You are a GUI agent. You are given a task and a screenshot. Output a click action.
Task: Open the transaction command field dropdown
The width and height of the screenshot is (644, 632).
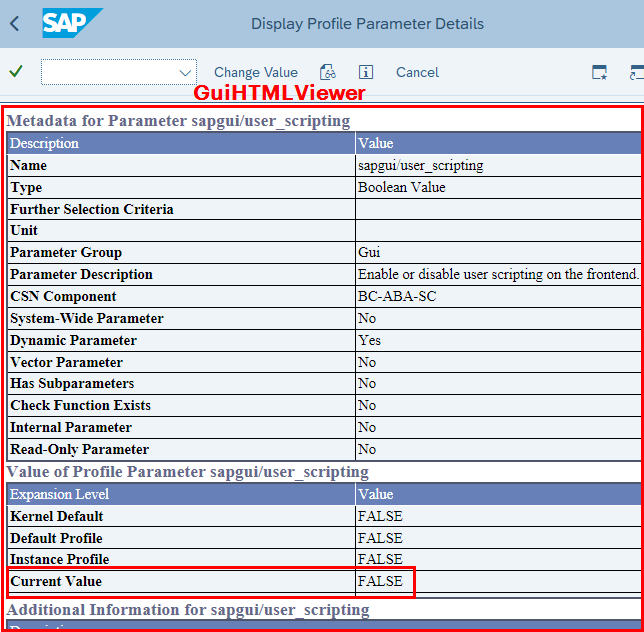pyautogui.click(x=185, y=73)
